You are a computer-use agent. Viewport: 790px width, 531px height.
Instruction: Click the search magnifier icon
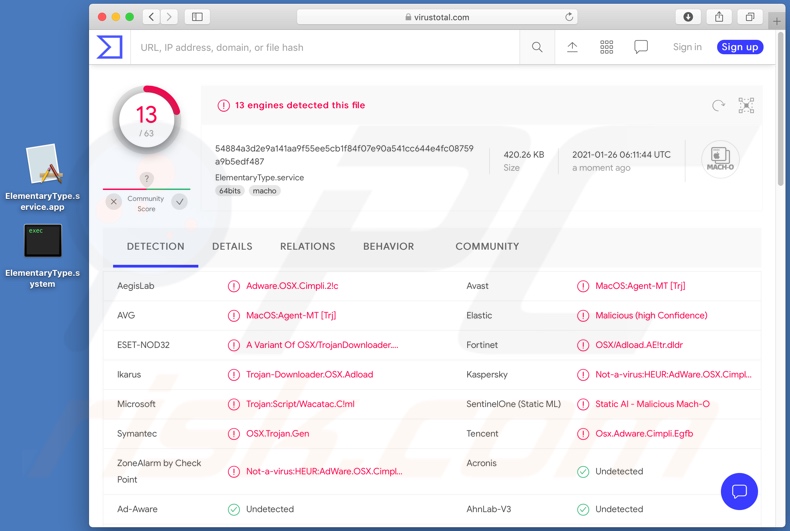537,47
